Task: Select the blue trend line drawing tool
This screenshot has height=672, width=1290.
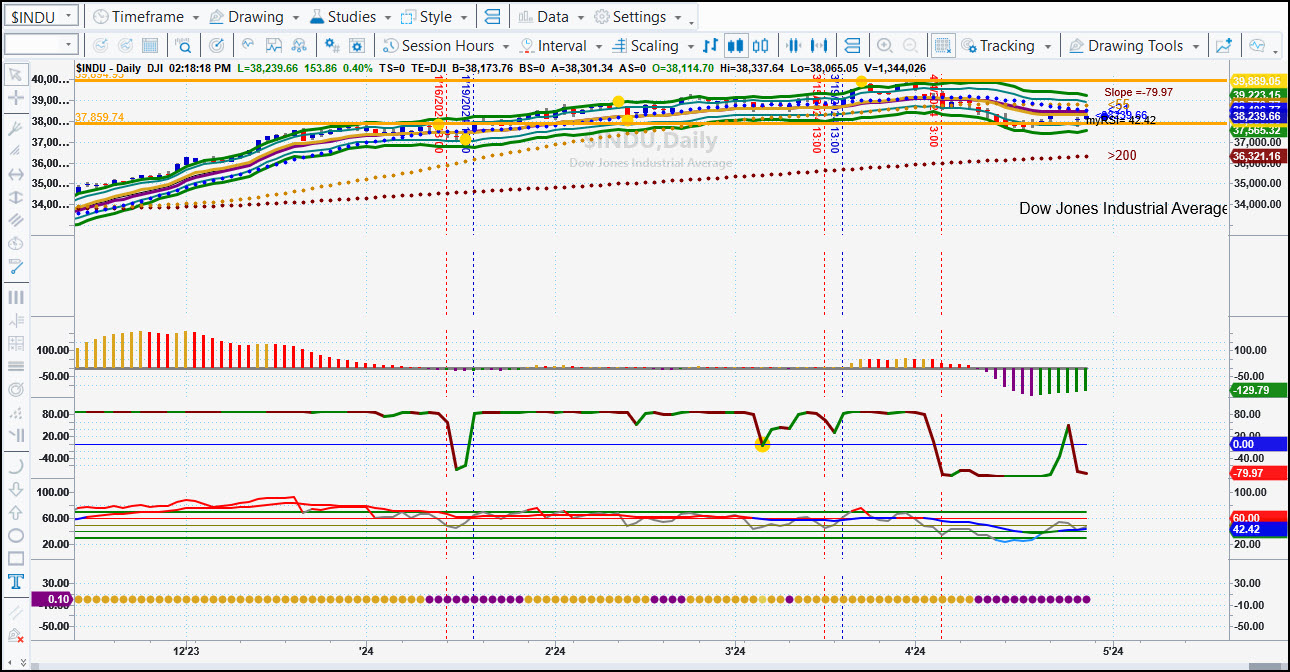Action: (x=16, y=267)
